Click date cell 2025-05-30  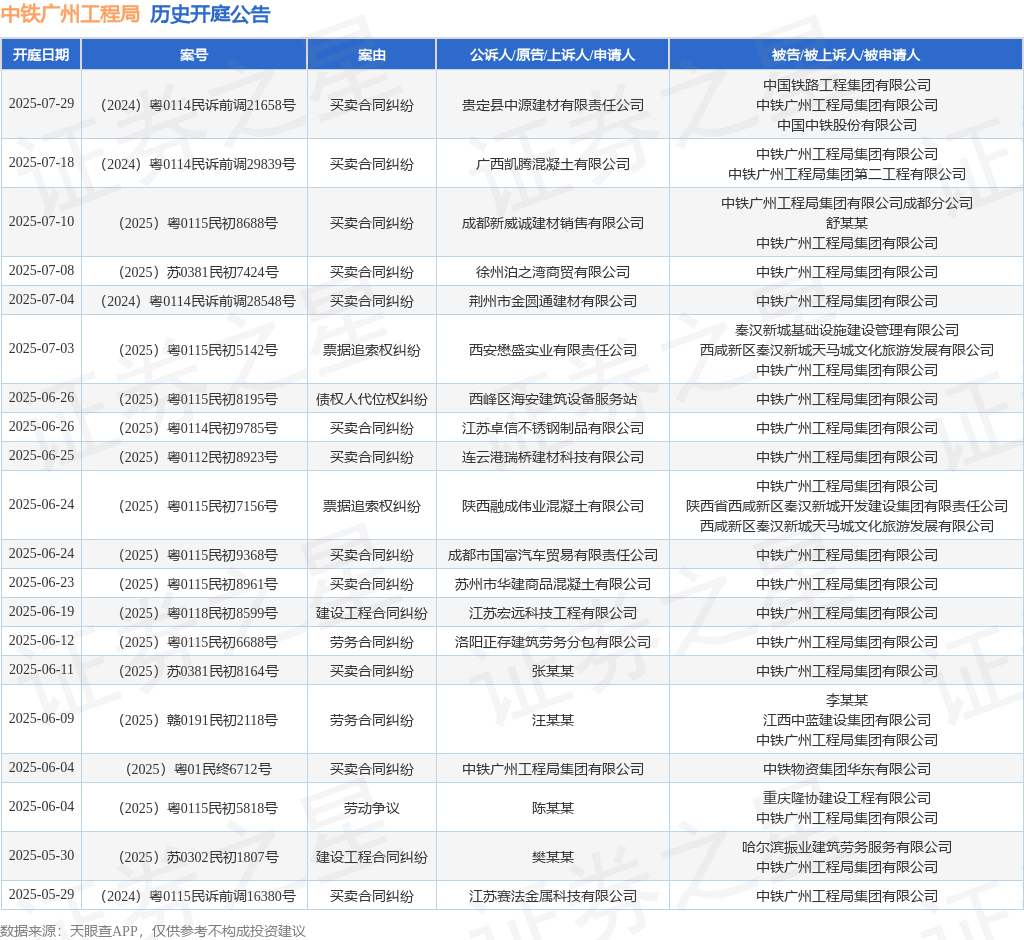[x=41, y=855]
